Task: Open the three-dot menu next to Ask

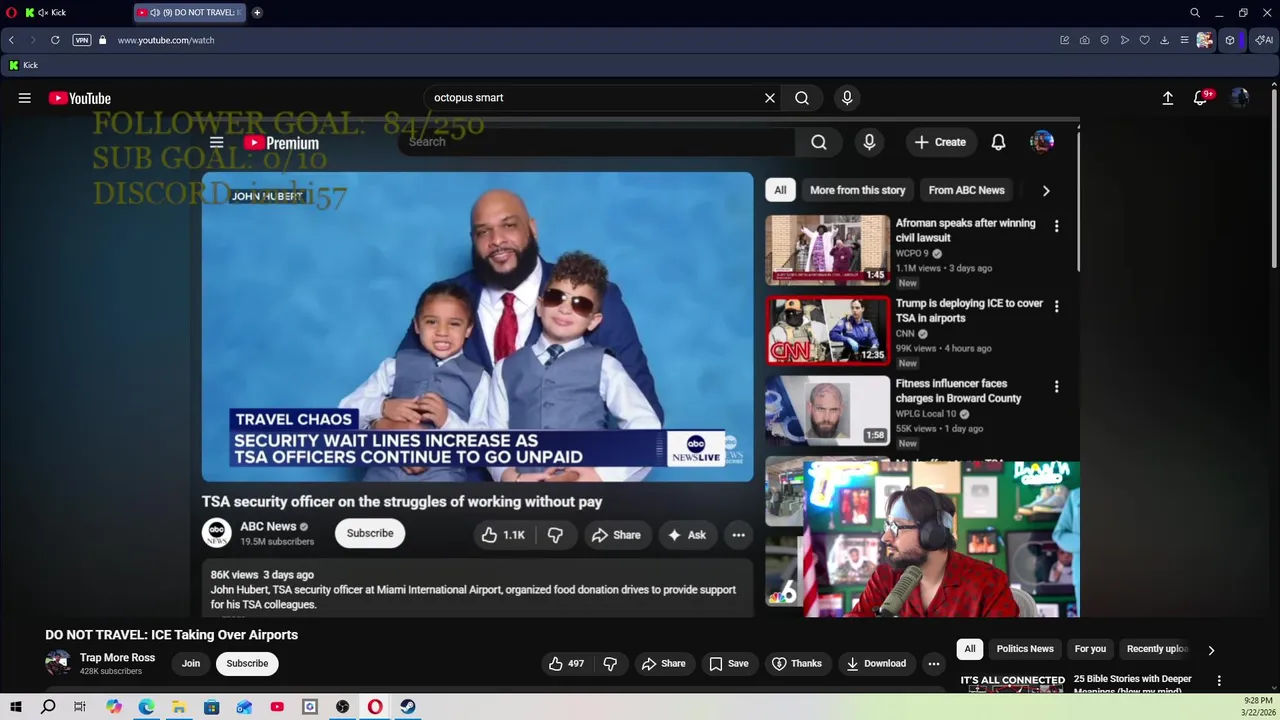Action: [738, 535]
